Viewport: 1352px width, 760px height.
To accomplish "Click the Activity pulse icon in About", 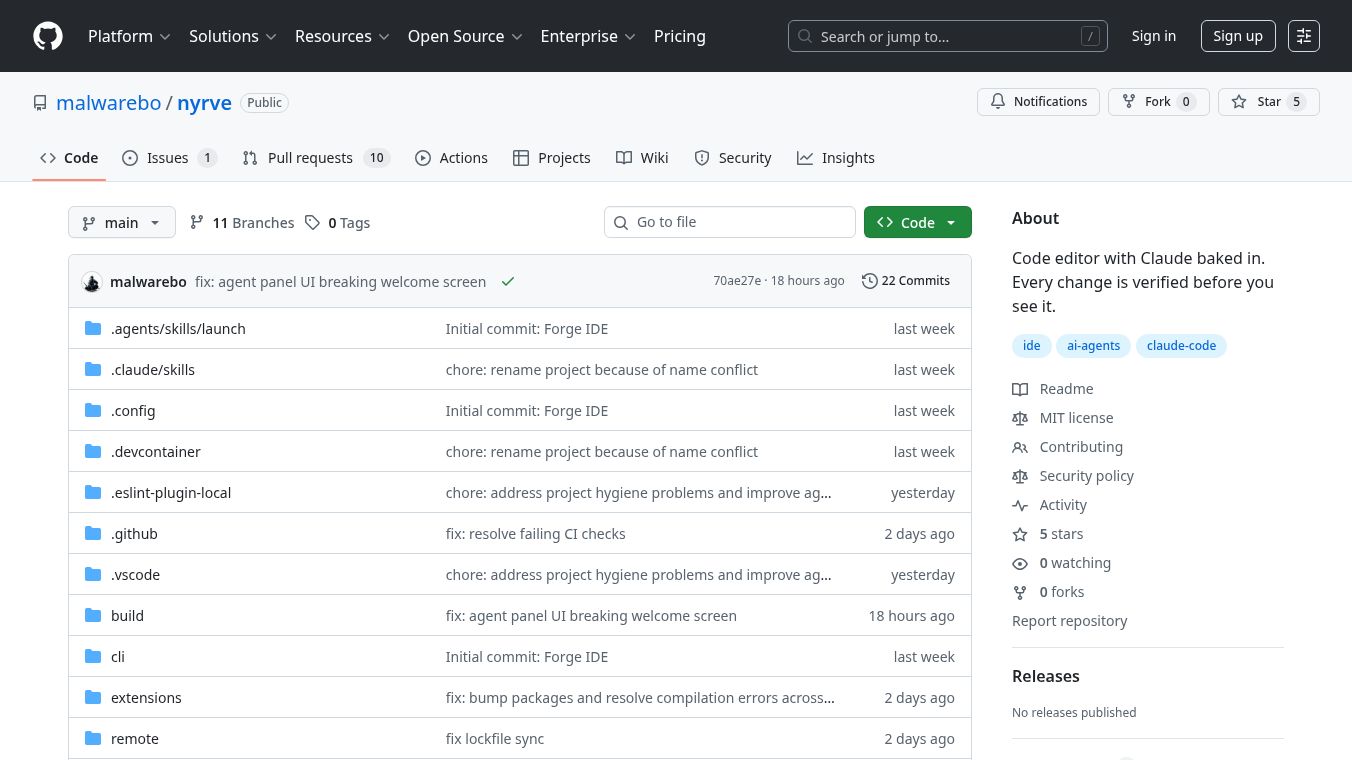I will coord(1020,505).
